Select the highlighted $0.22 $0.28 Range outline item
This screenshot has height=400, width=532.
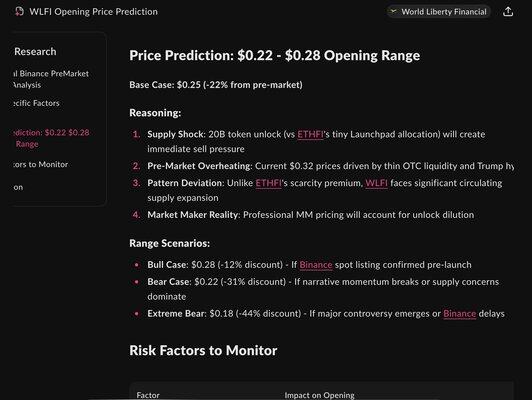(51, 138)
